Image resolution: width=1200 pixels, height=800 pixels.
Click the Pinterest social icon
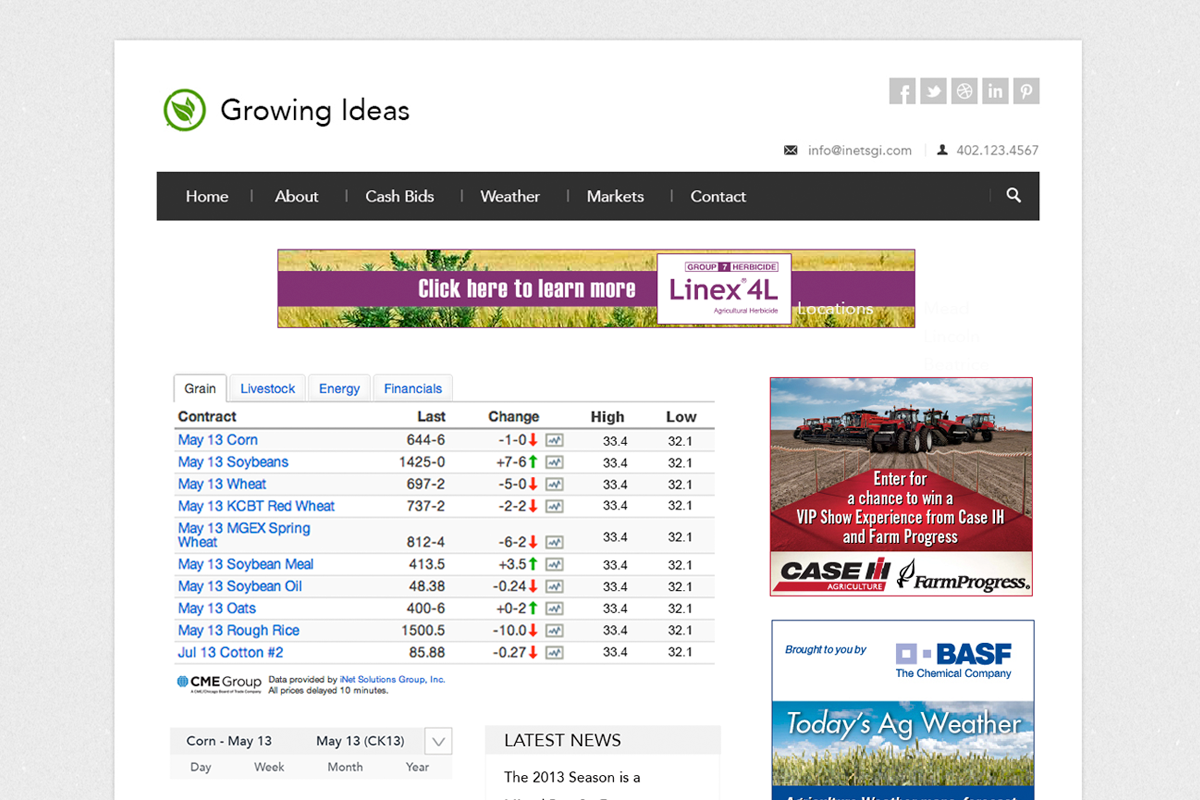[x=1026, y=91]
